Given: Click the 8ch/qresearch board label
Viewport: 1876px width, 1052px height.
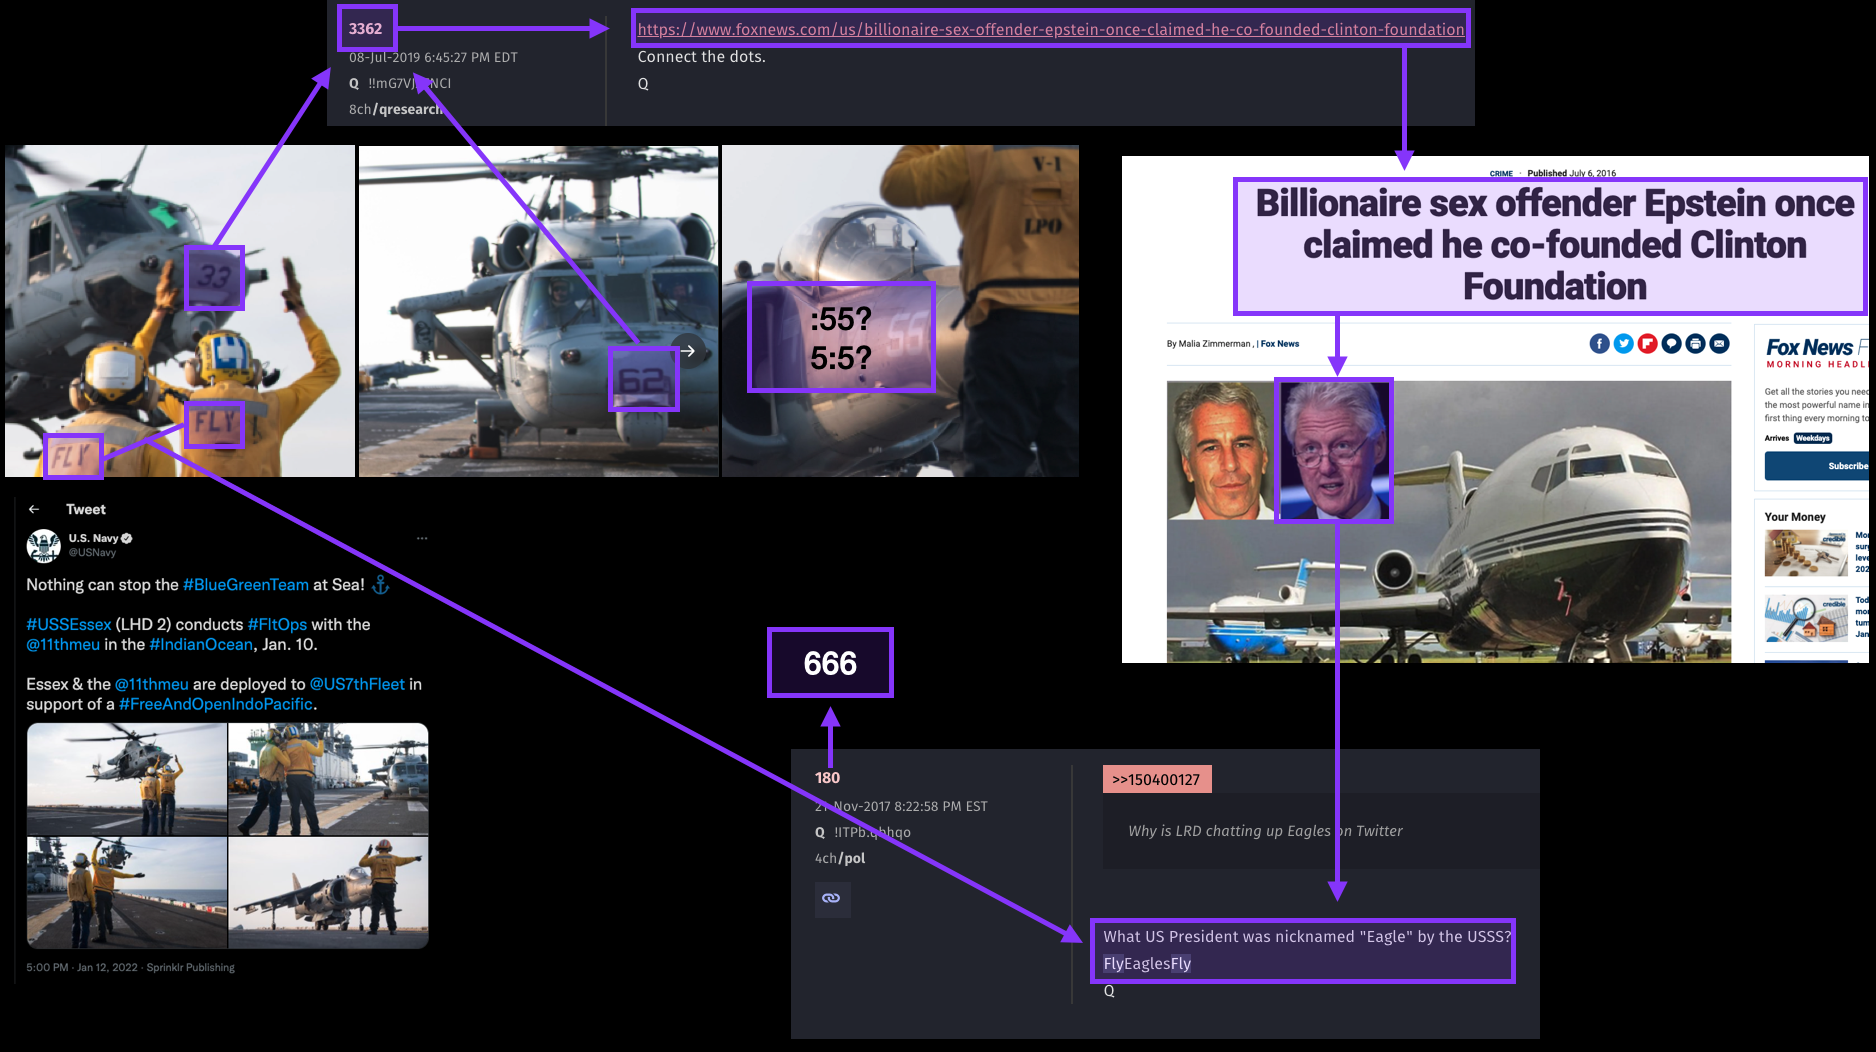Looking at the screenshot, I should [395, 109].
